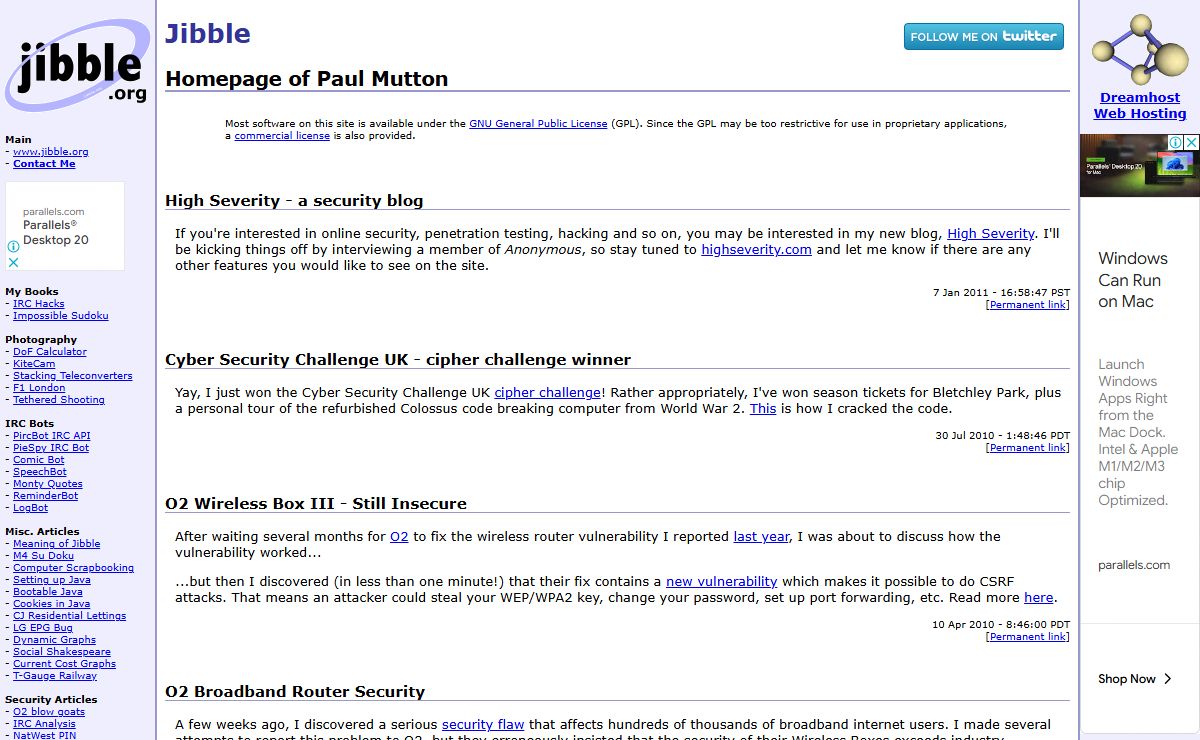The image size is (1200, 740).
Task: Go to PircBot IRC API in sidebar
Action: click(x=51, y=436)
